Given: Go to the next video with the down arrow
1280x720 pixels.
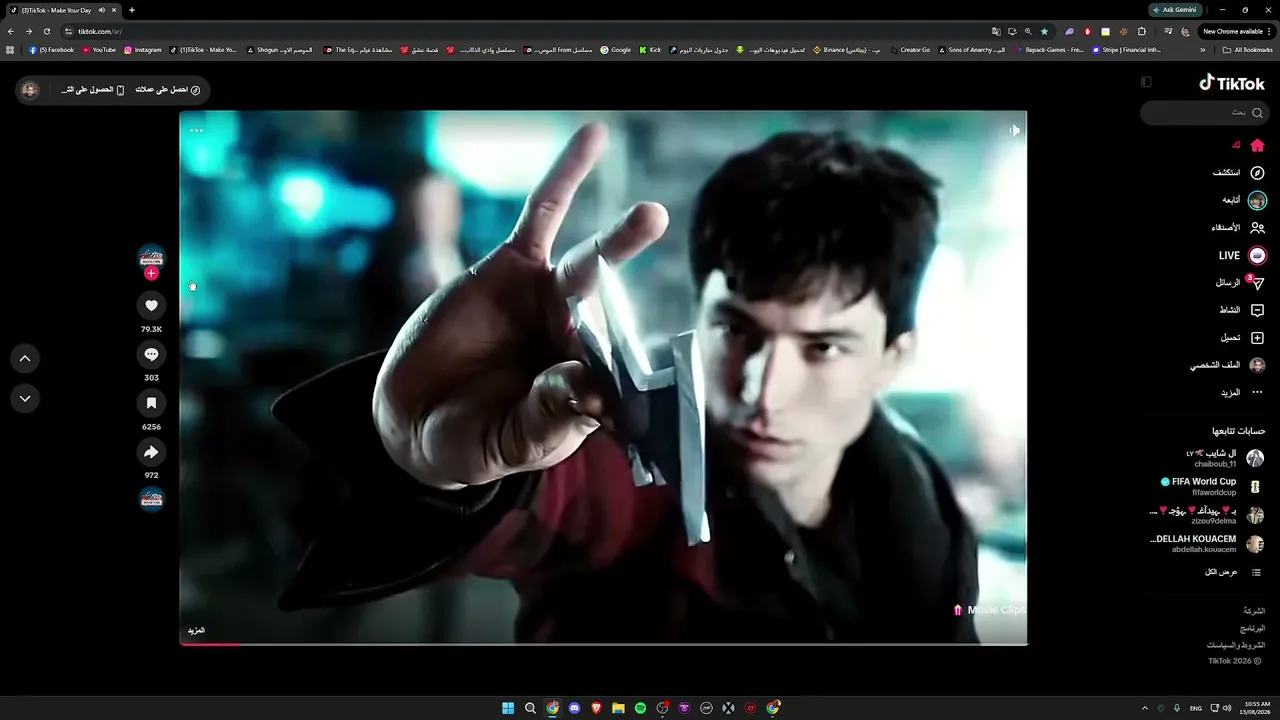Looking at the screenshot, I should point(25,398).
